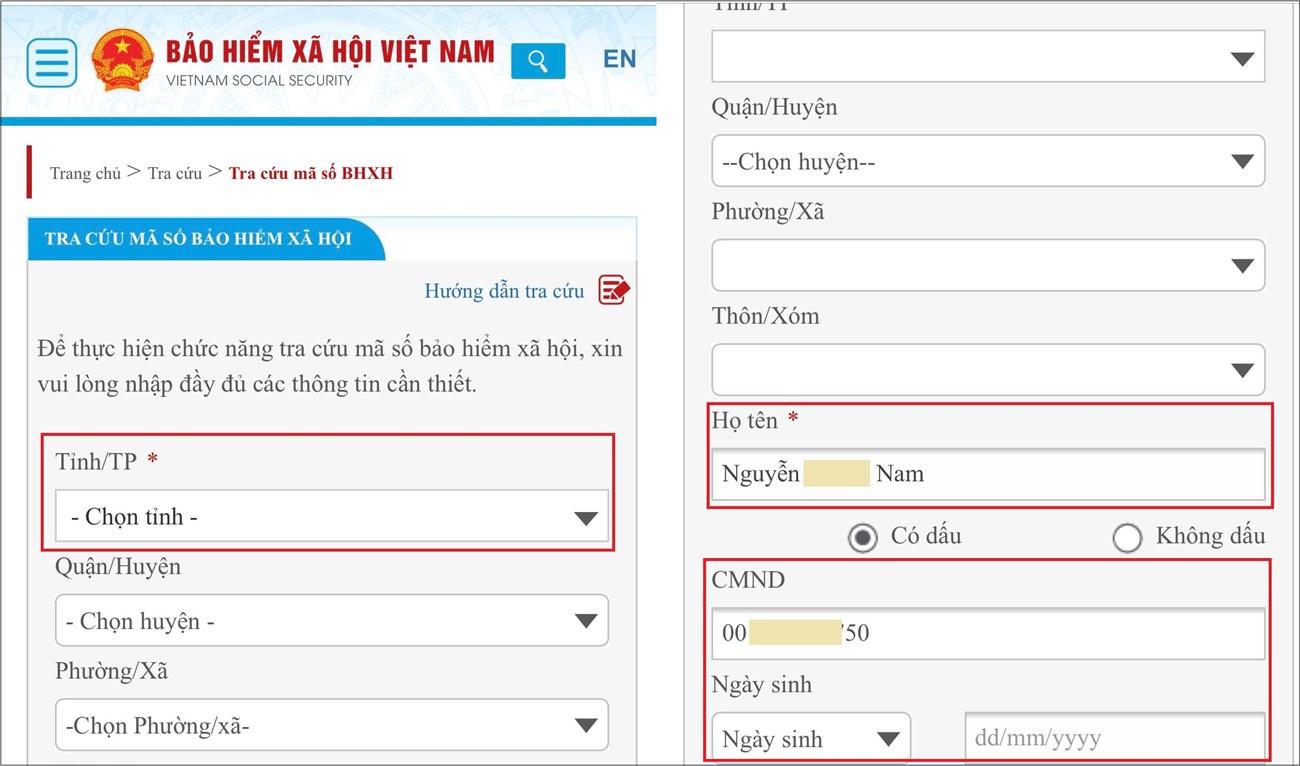This screenshot has height=766, width=1300.
Task: Open the Chọn tỉnh dropdown under Tỉnh/TP
Action: coord(330,517)
